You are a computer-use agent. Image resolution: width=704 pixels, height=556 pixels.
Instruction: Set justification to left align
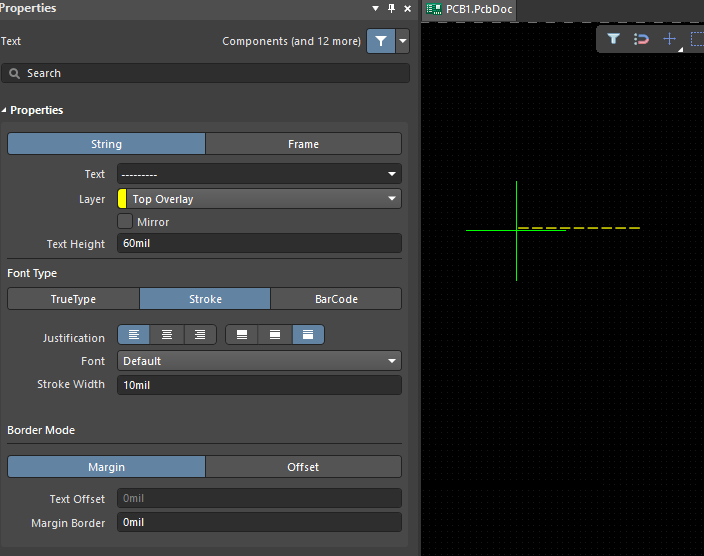point(134,335)
